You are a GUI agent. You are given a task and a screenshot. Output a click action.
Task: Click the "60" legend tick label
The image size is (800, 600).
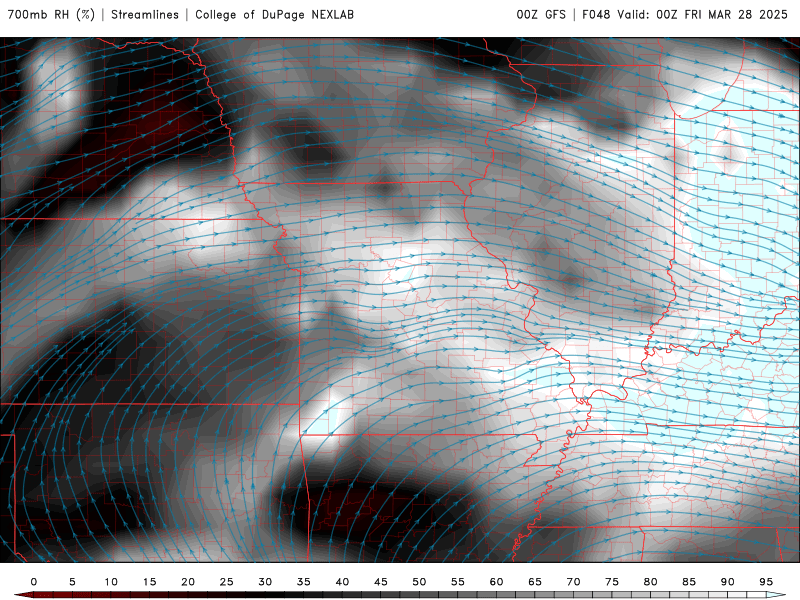click(x=496, y=582)
